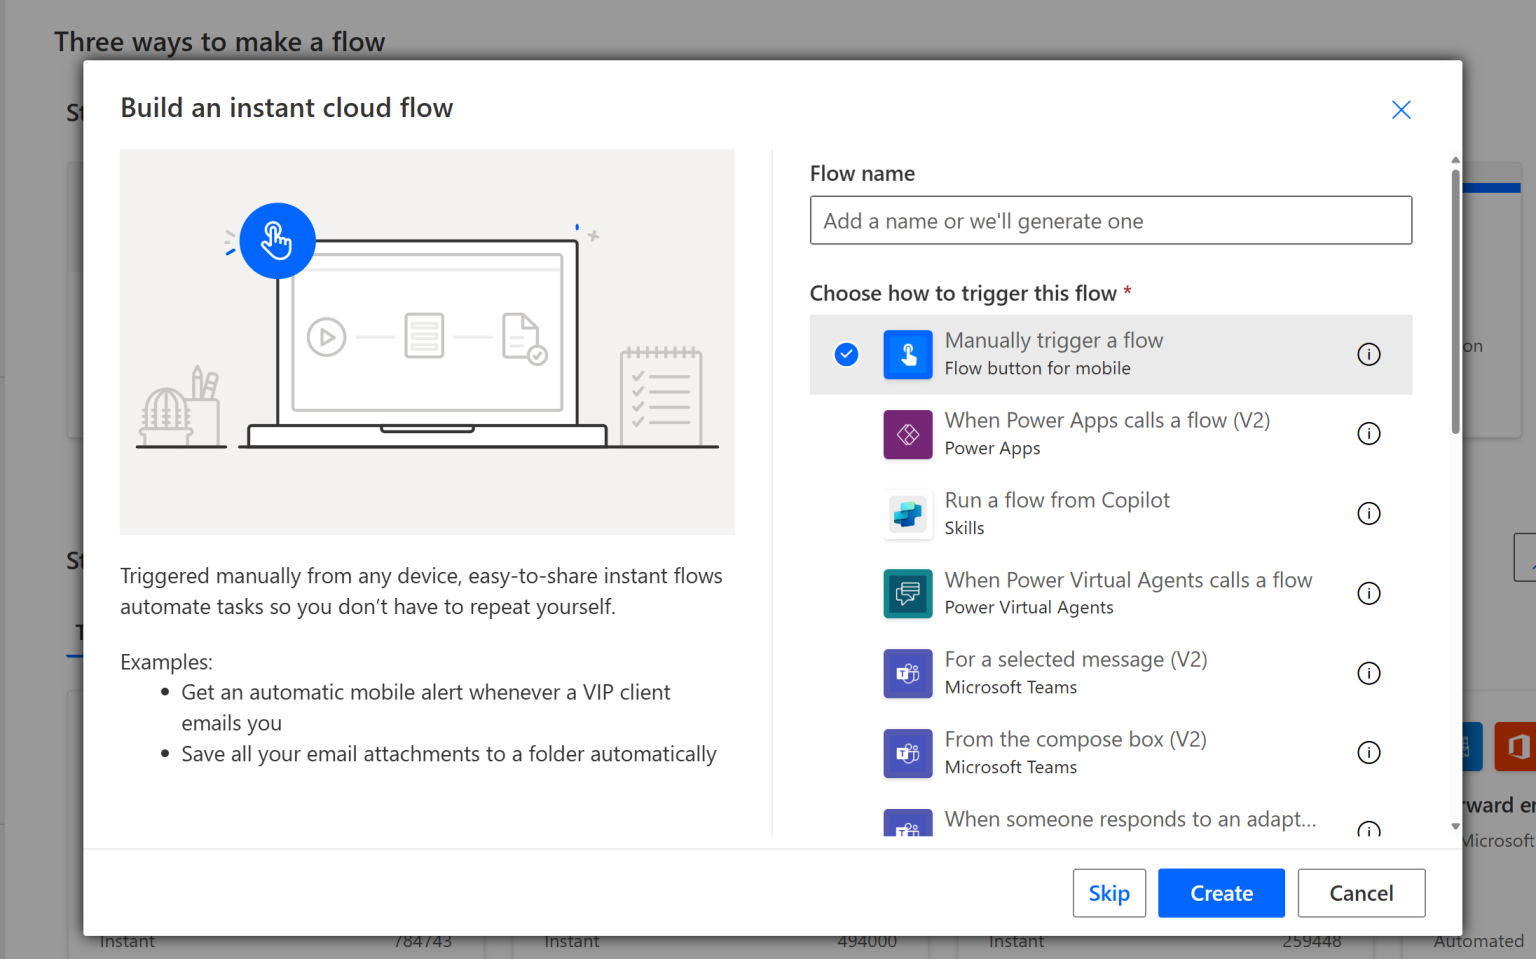Screen dimensions: 1536x959
Task: Click the Copilot icon next to Run a flow
Action: 907,514
